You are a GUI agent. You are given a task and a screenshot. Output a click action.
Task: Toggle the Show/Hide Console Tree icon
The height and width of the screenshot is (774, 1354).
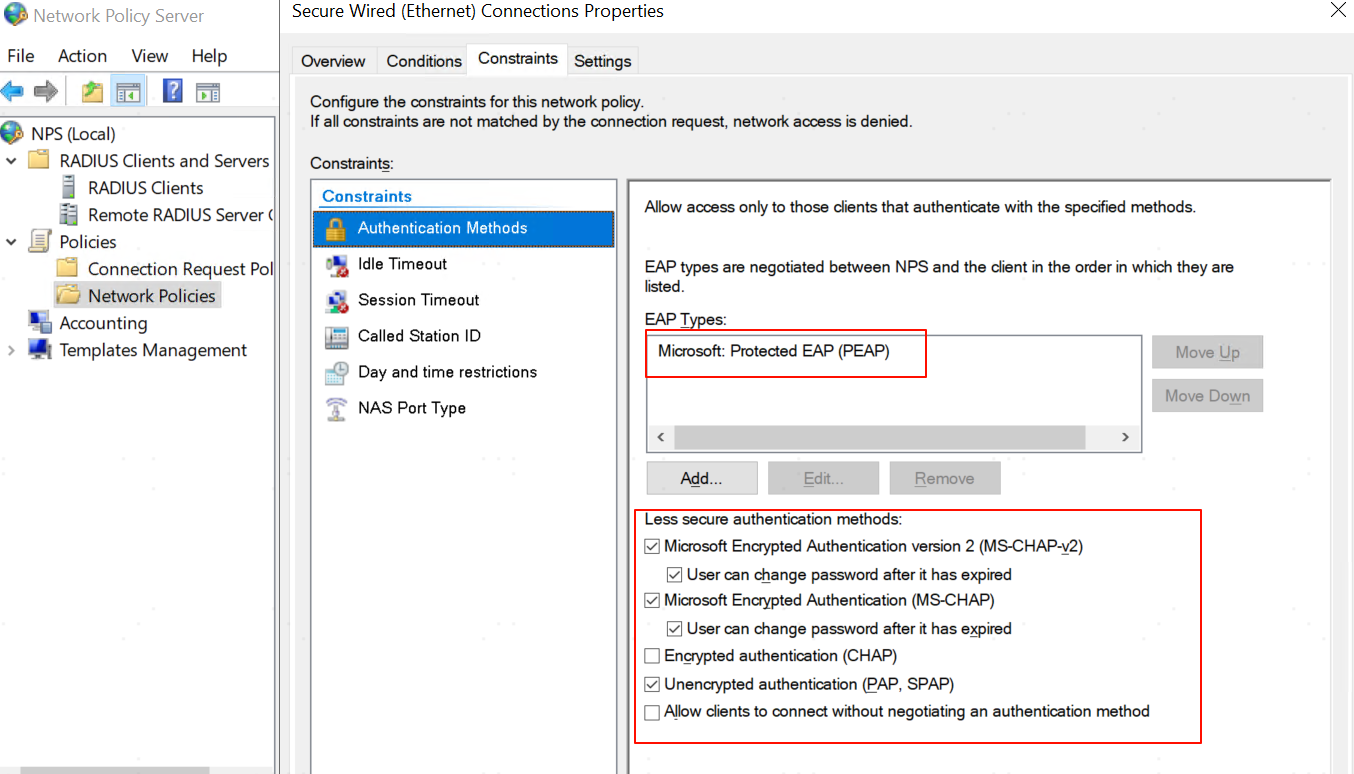[128, 92]
